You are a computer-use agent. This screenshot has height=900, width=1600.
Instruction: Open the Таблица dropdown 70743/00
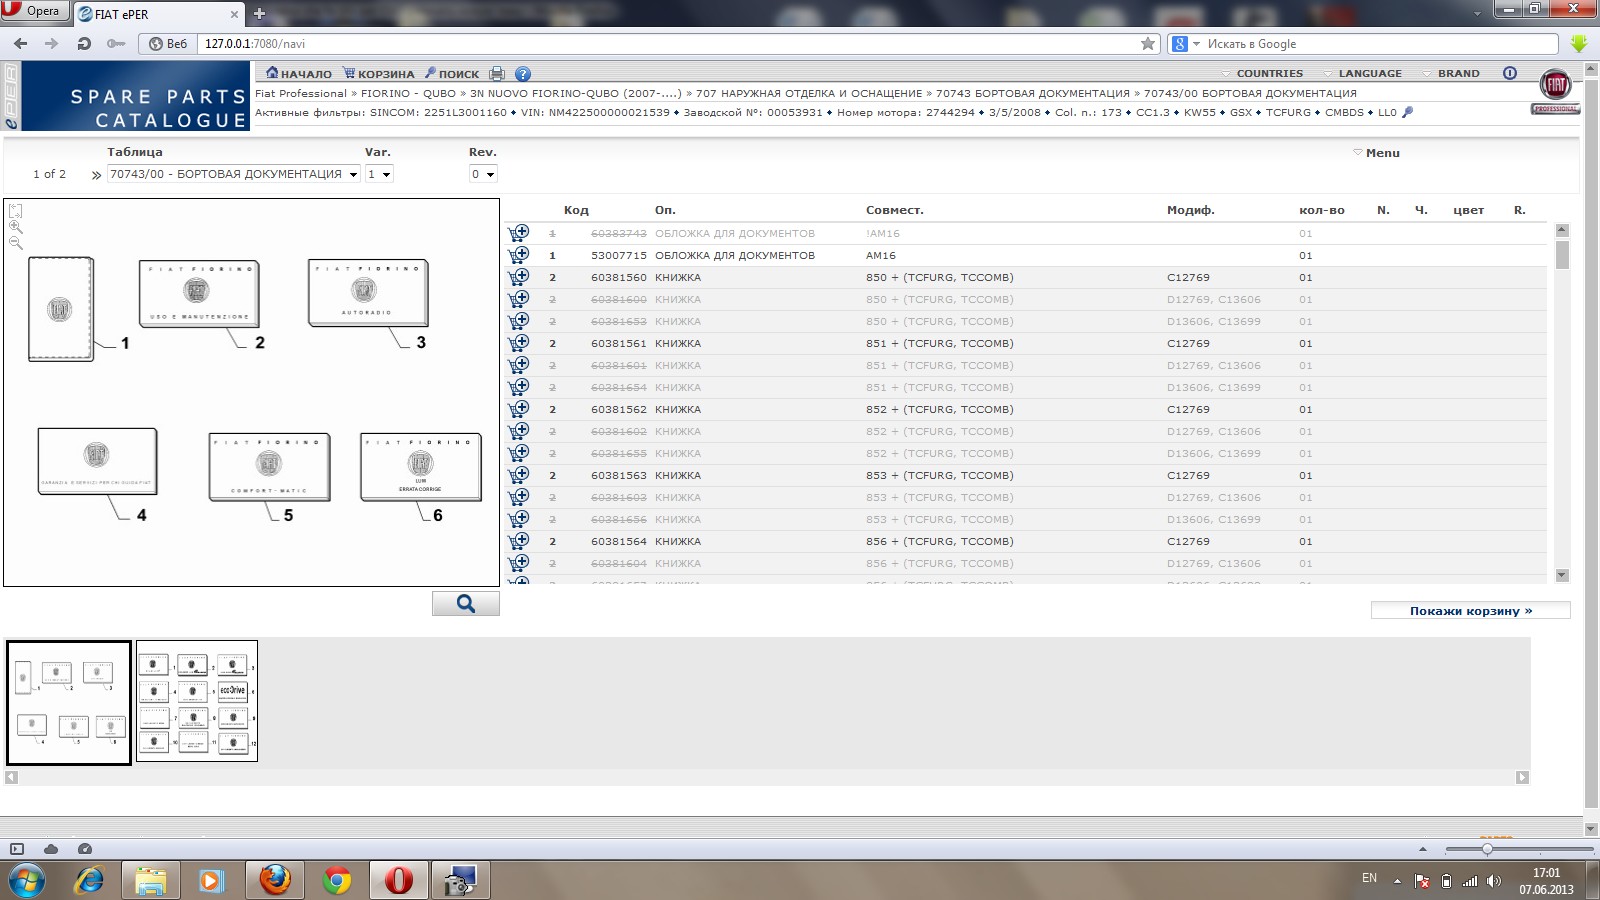click(x=233, y=174)
